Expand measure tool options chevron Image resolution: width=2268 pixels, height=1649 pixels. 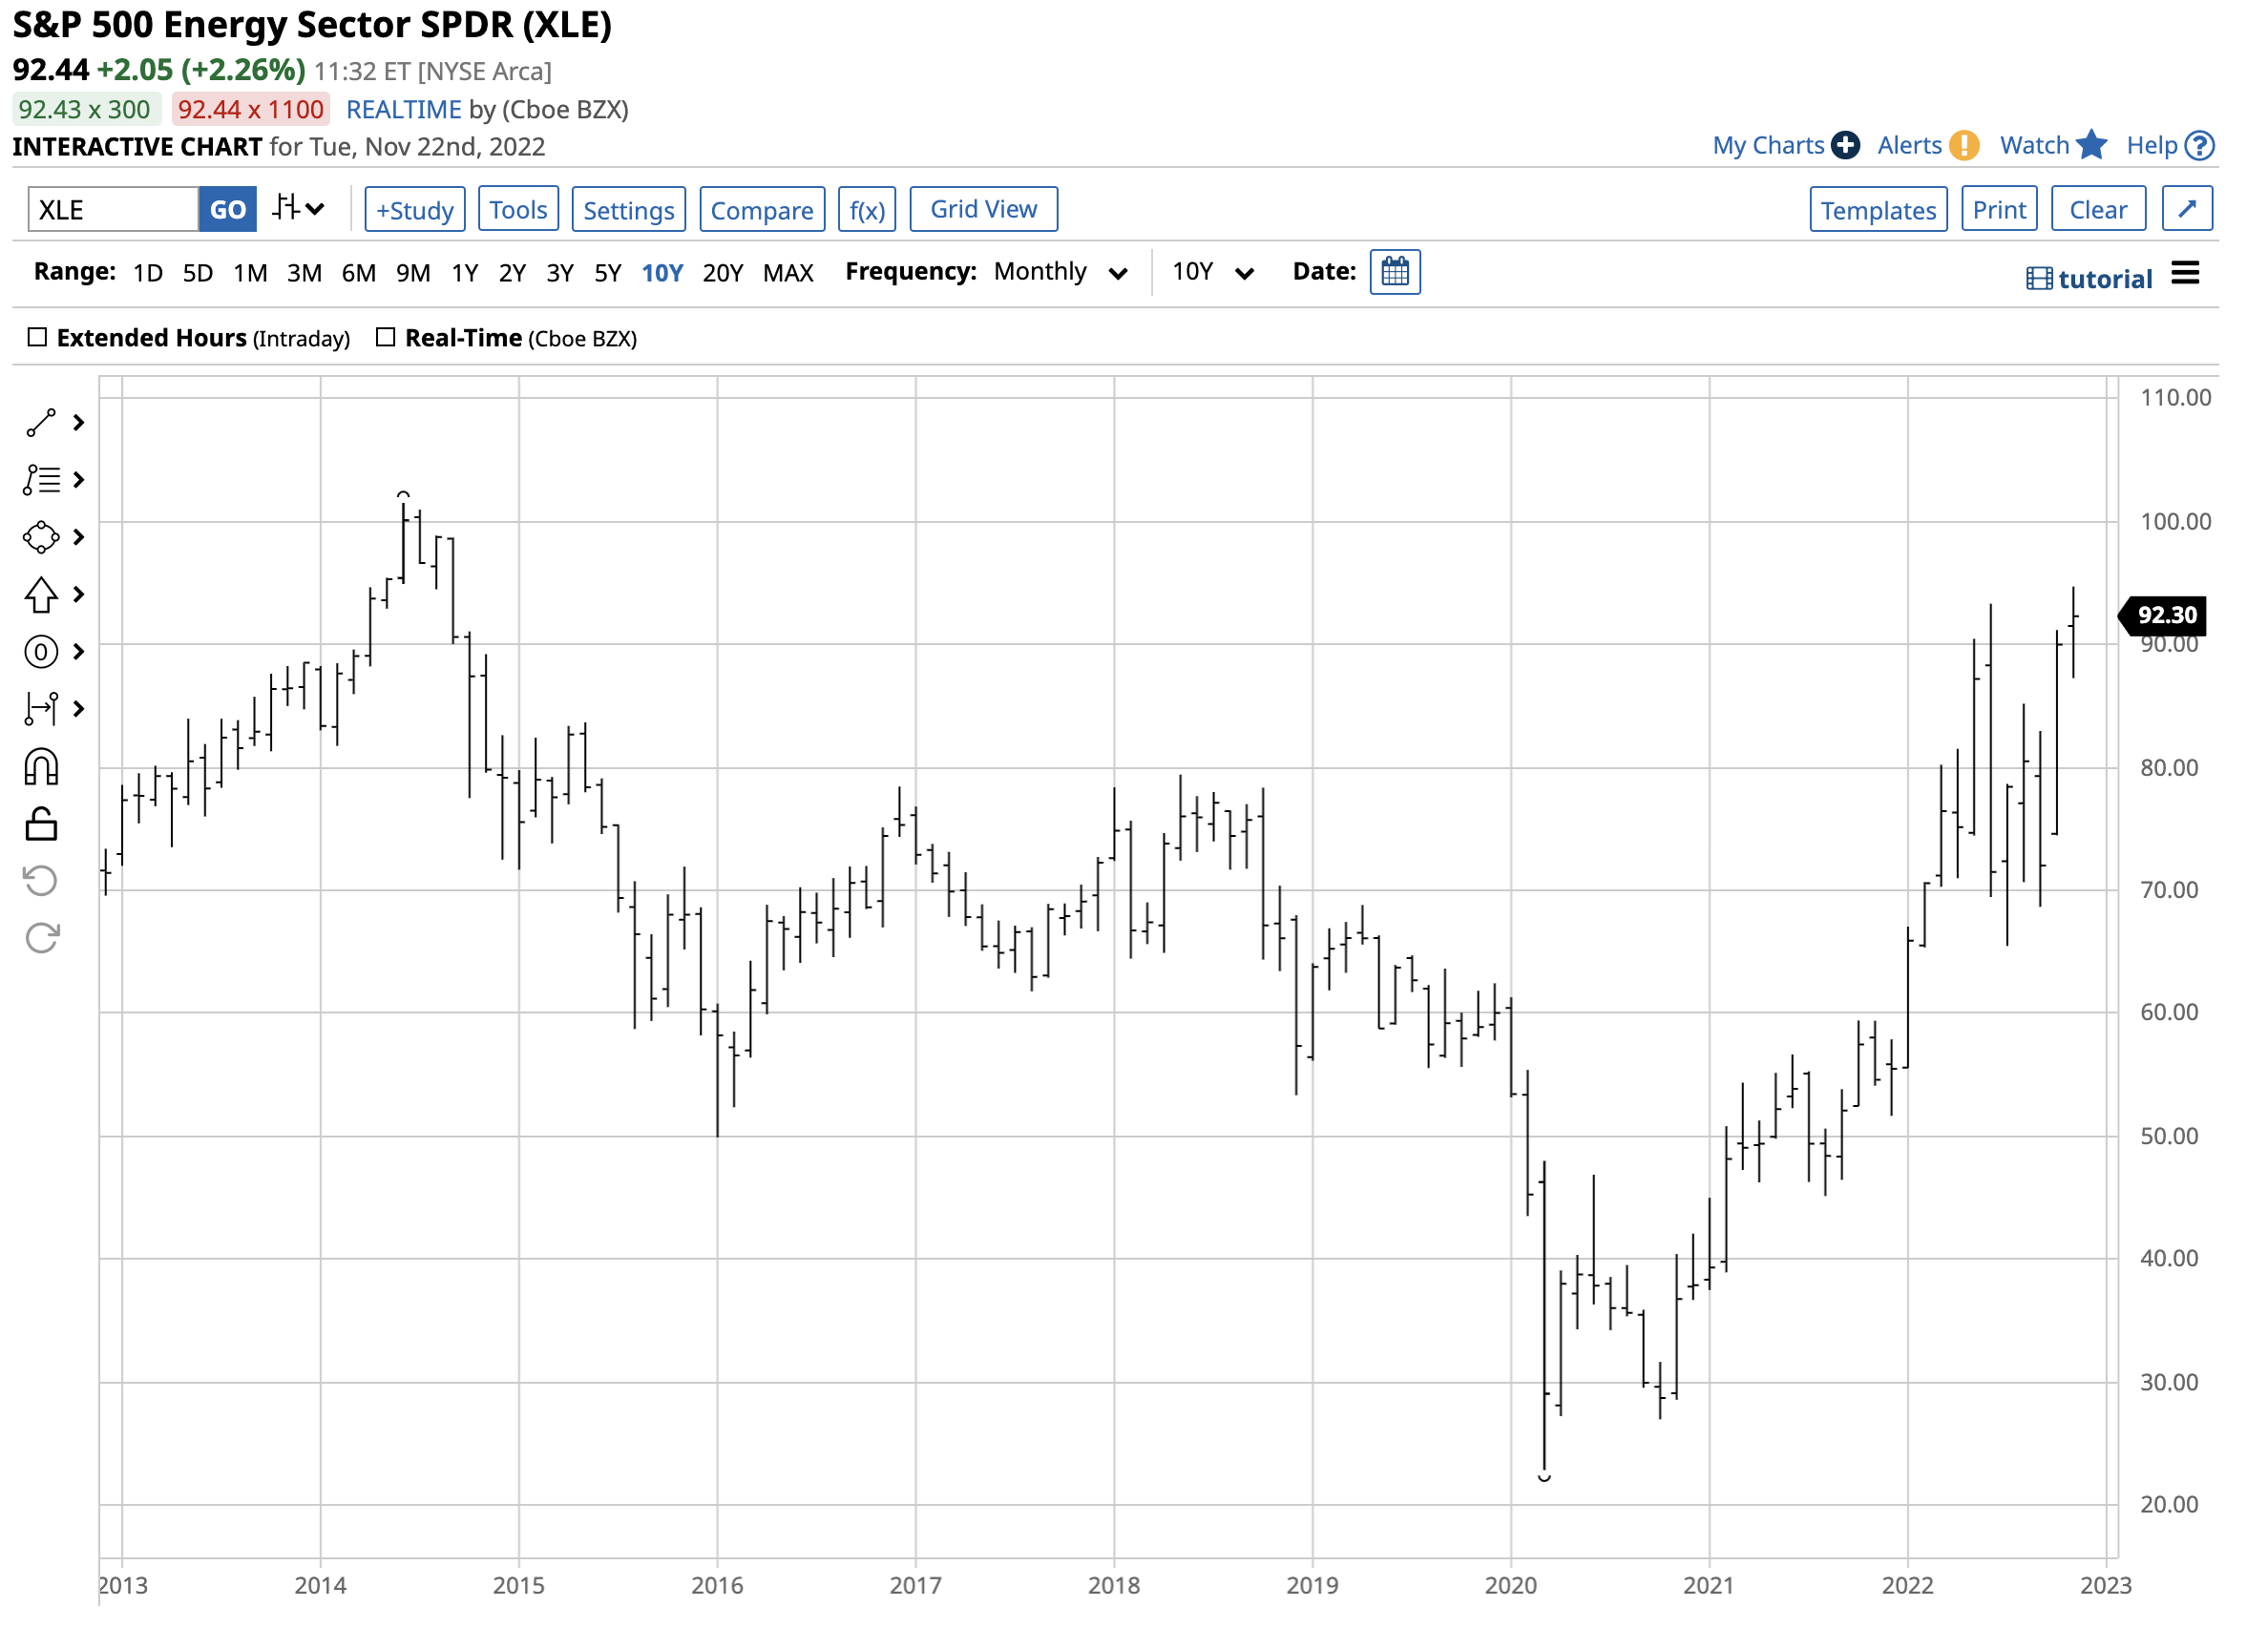coord(79,709)
